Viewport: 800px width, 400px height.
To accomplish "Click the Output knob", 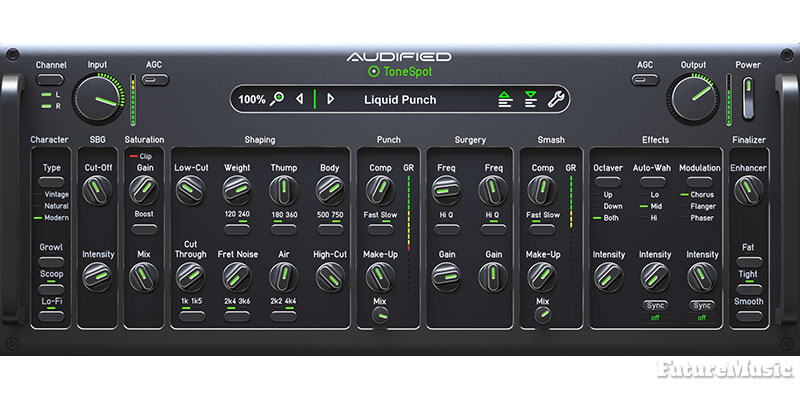I will tap(694, 98).
